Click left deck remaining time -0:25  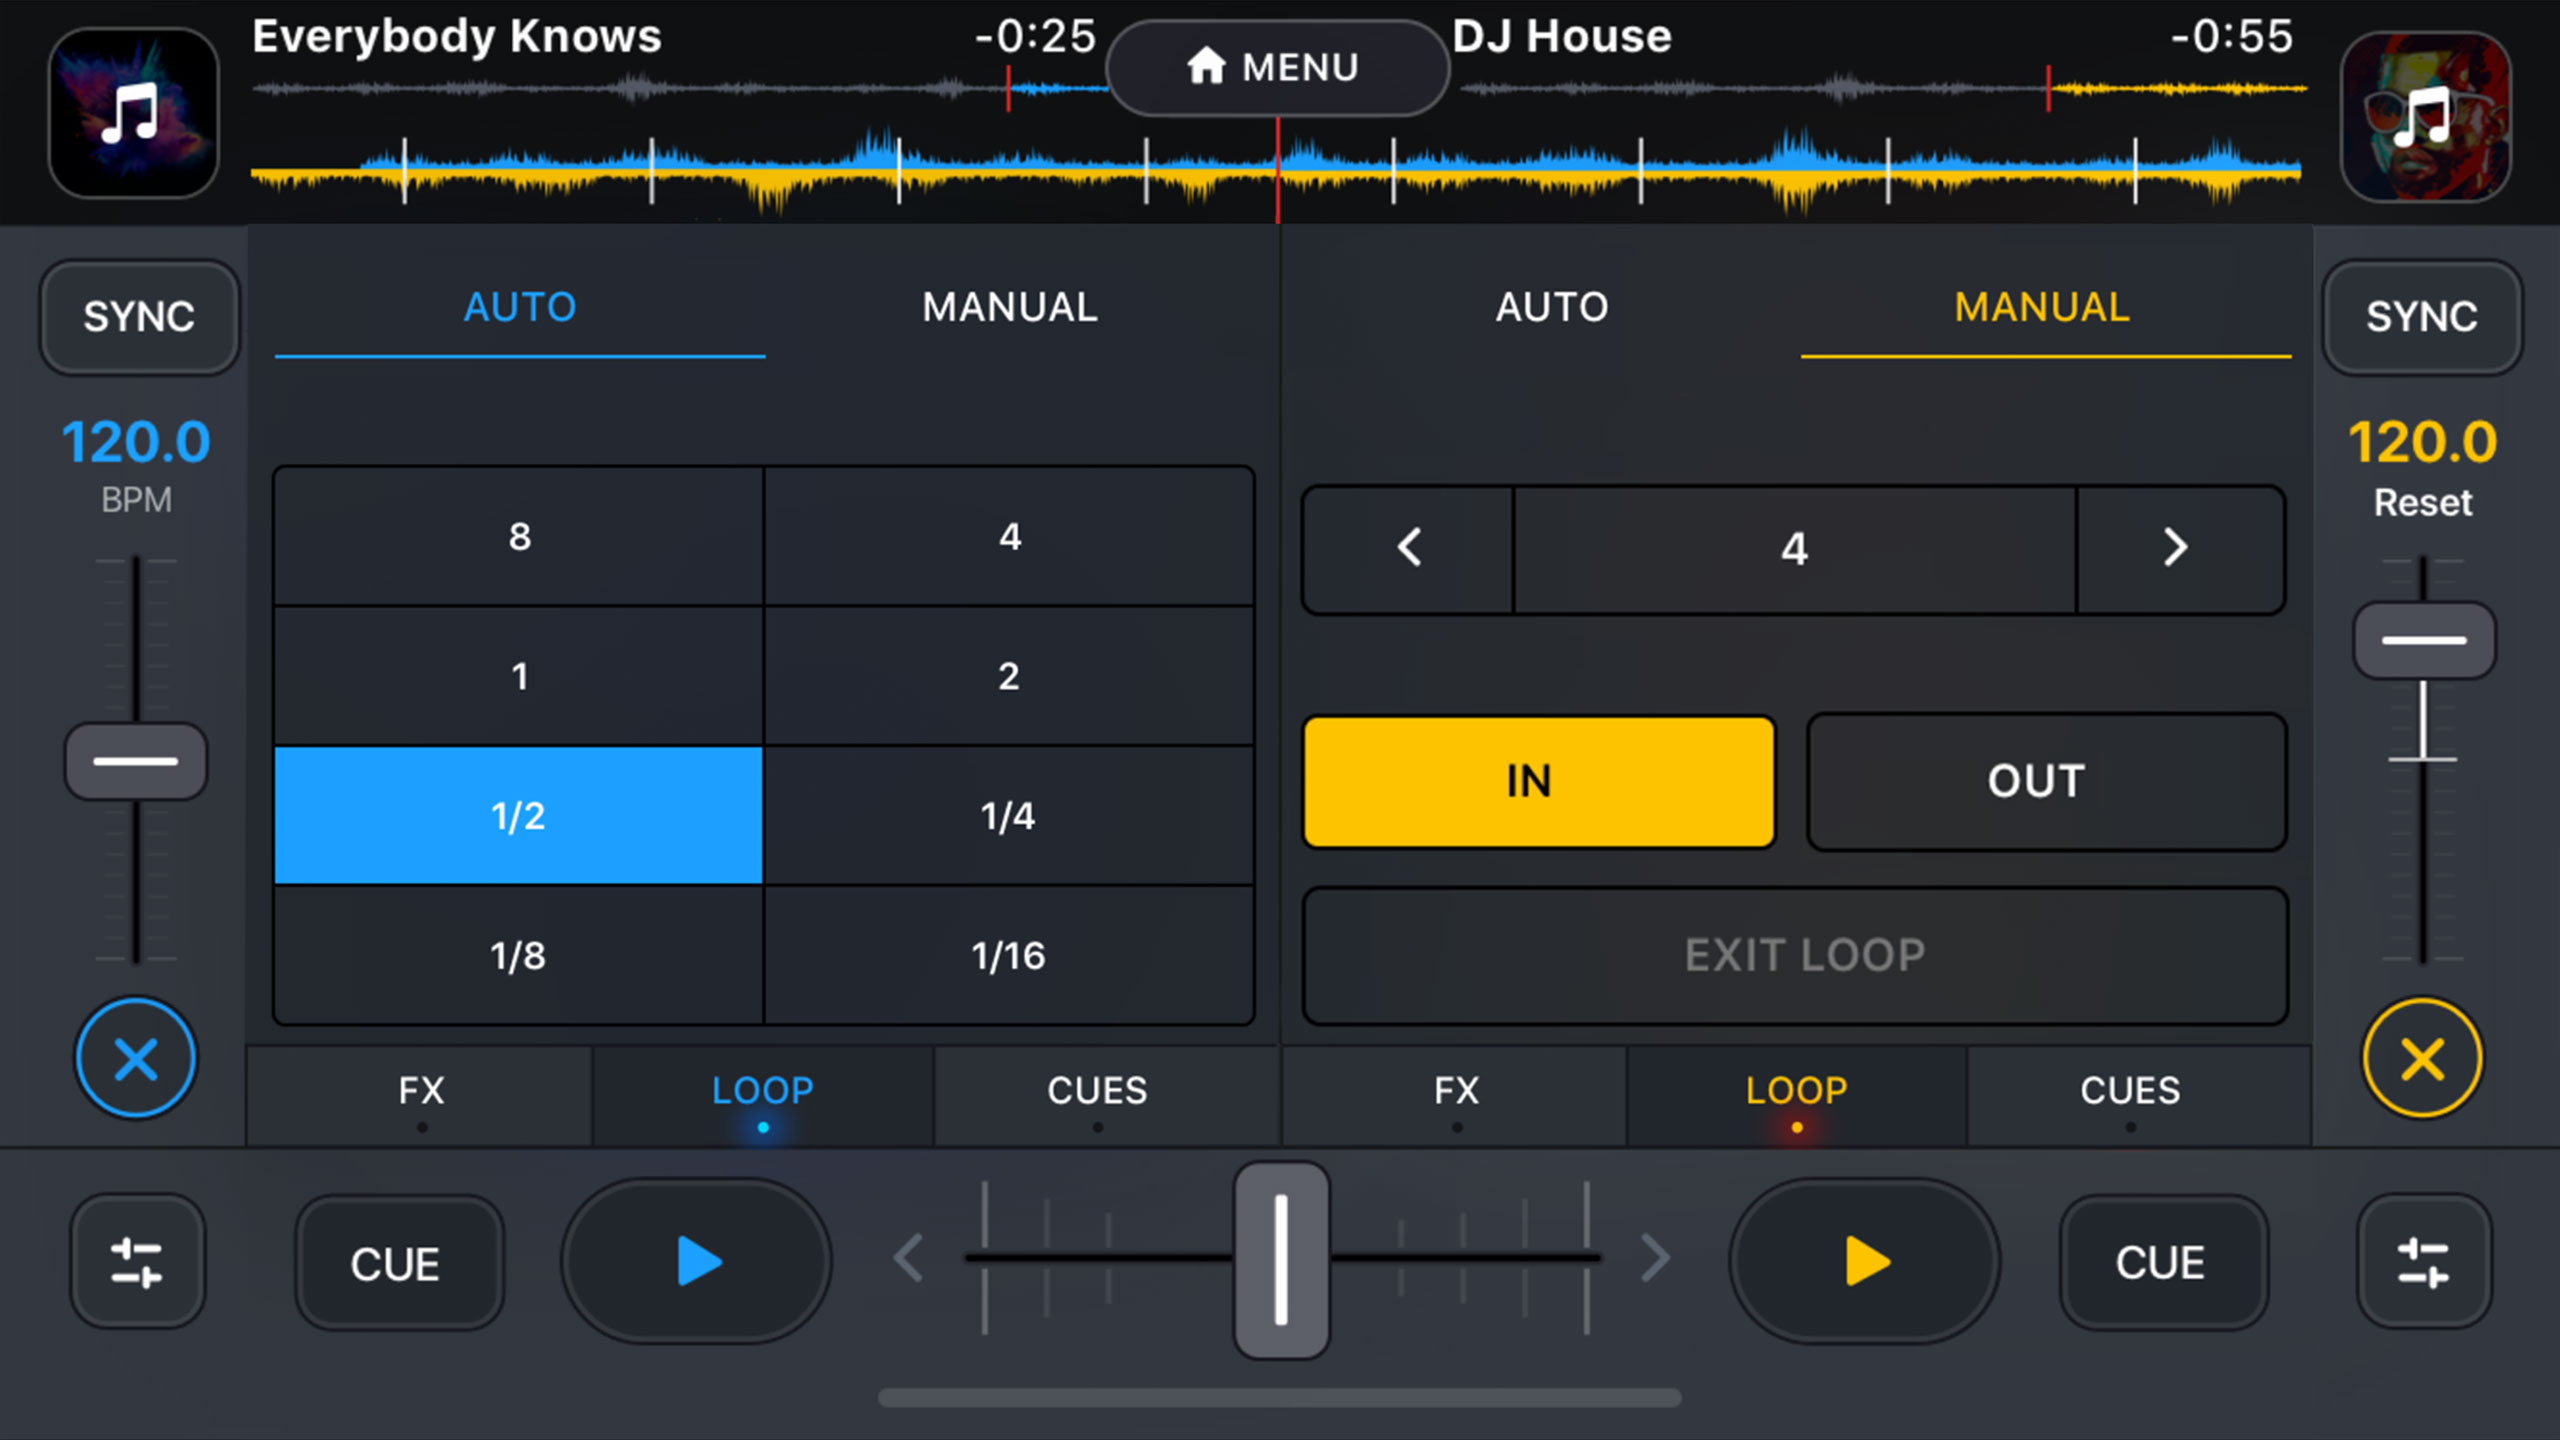click(1035, 37)
